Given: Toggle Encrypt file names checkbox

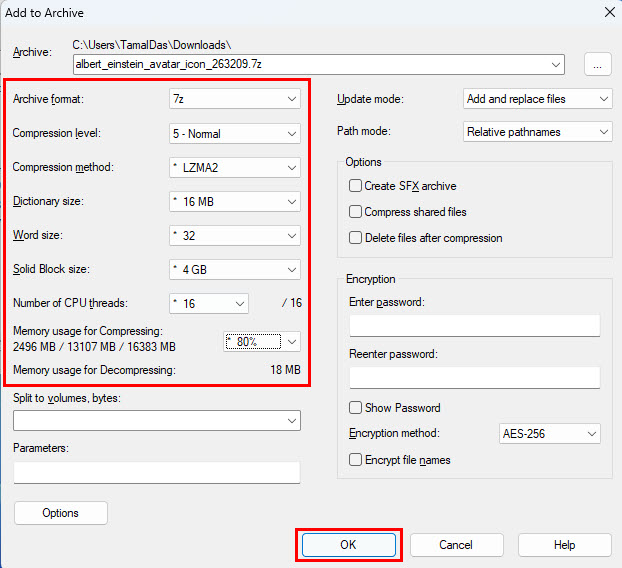Looking at the screenshot, I should (355, 460).
